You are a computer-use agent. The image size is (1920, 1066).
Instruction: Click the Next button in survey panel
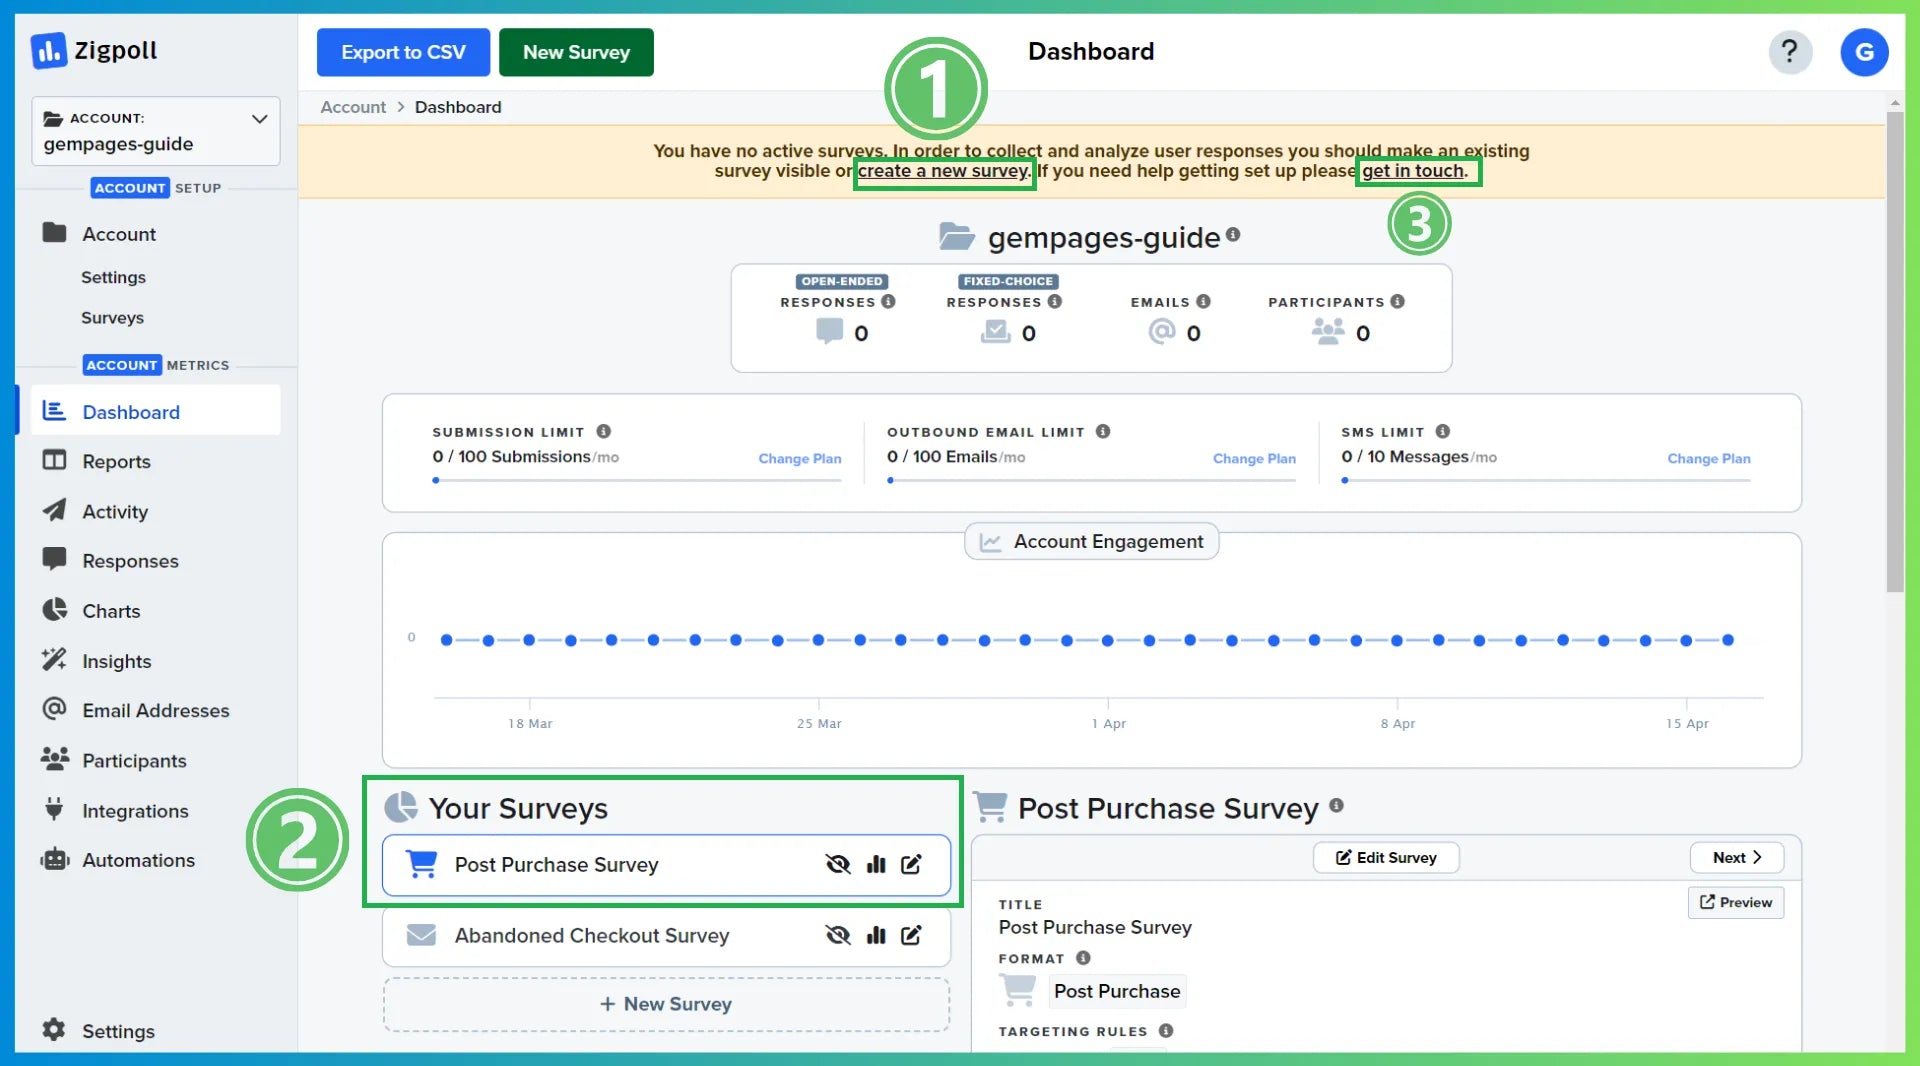point(1736,857)
